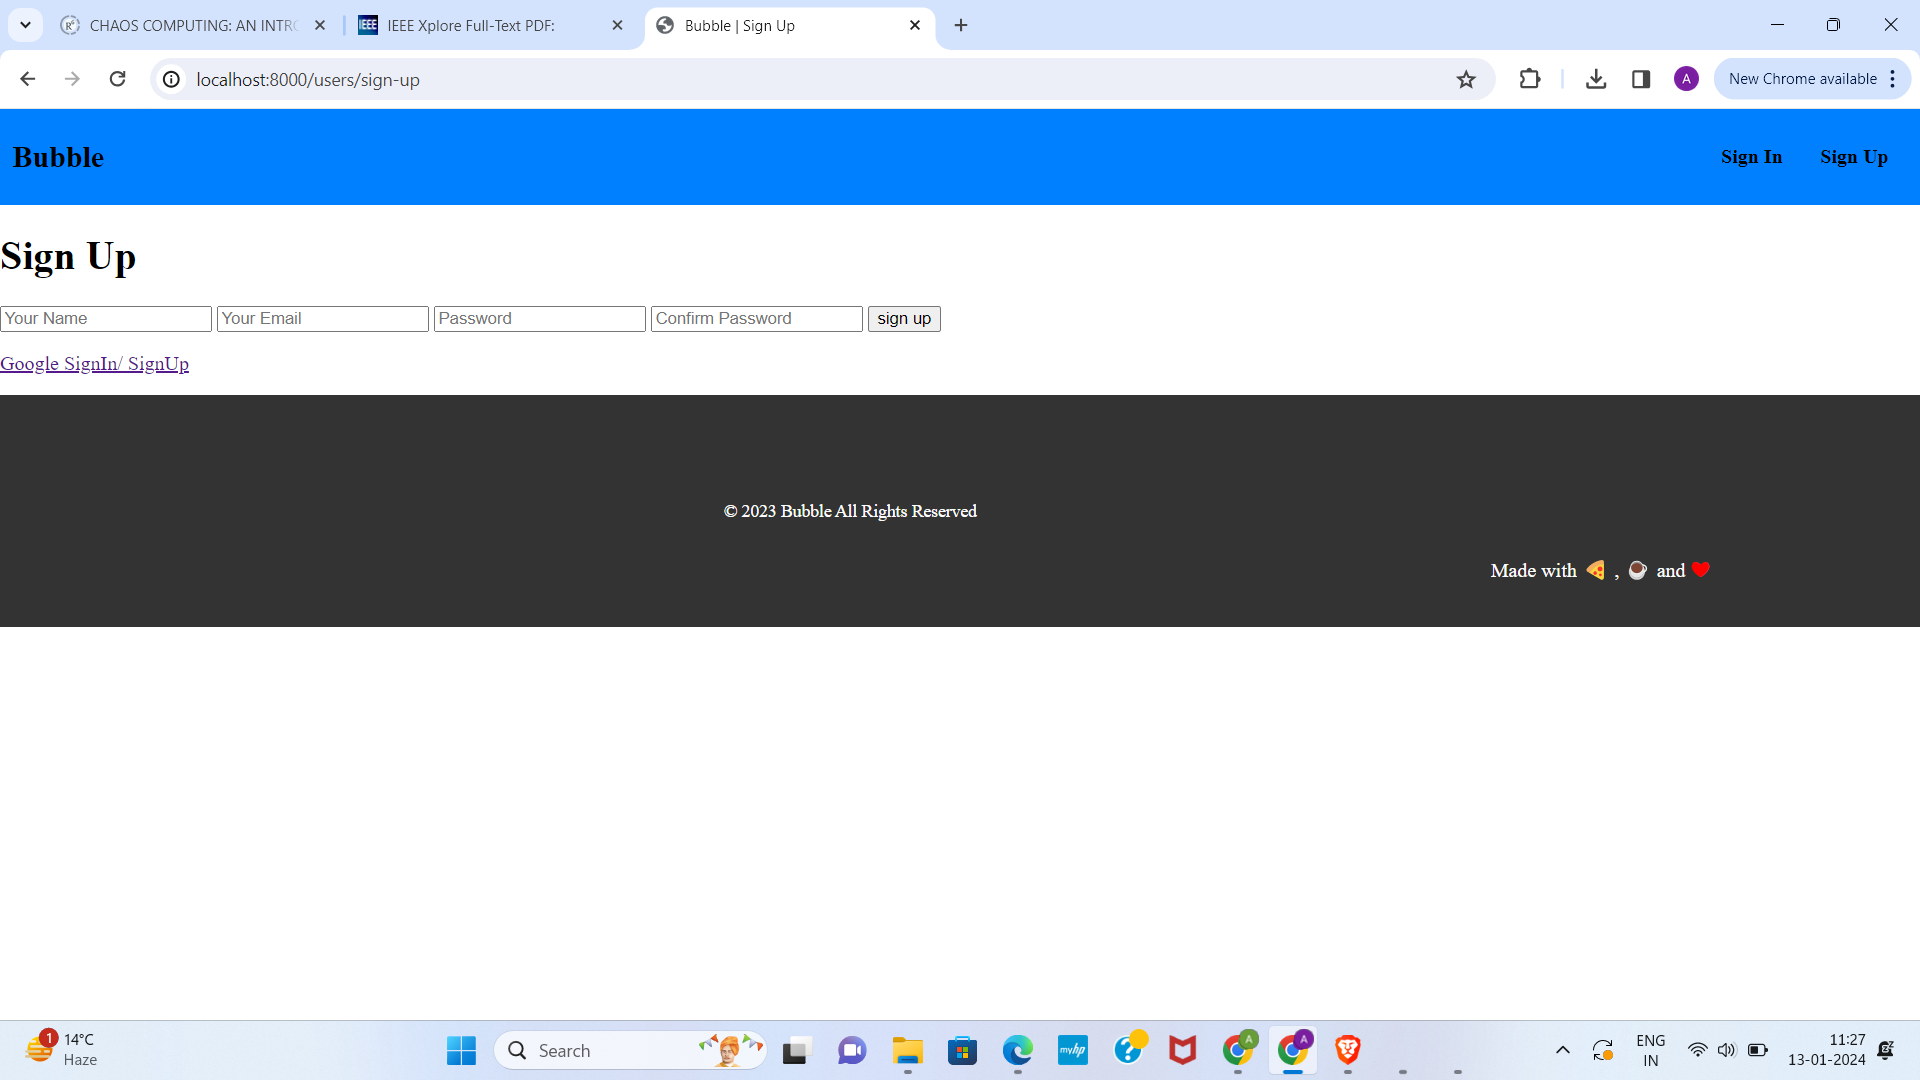Switch to the CHAOS COMPUTING tab
Screen dimensions: 1920x1080
pos(190,25)
